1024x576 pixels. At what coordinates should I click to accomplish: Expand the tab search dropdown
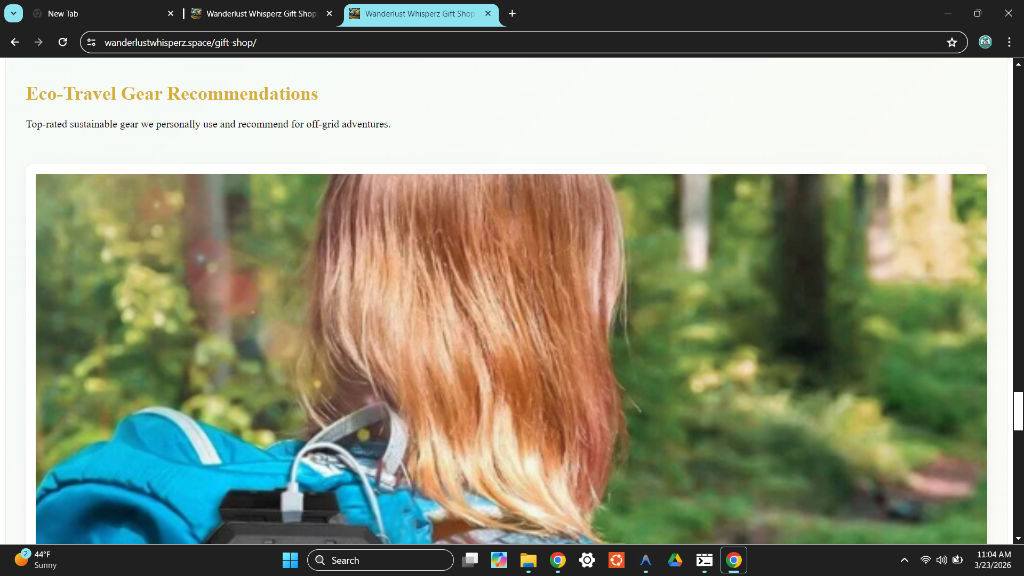(x=14, y=14)
